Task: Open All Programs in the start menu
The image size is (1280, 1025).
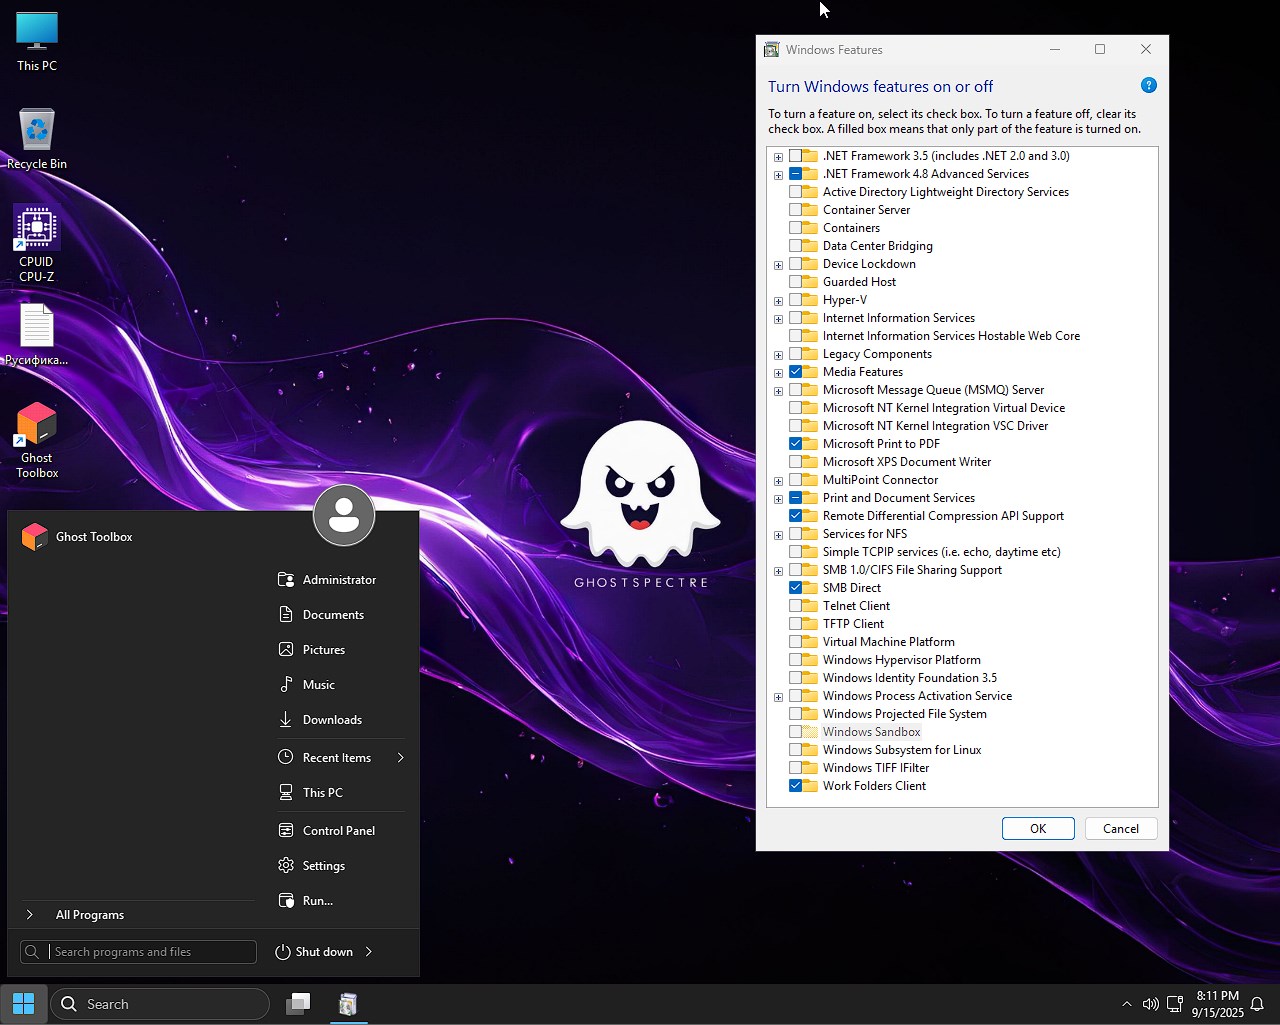Action: [90, 914]
